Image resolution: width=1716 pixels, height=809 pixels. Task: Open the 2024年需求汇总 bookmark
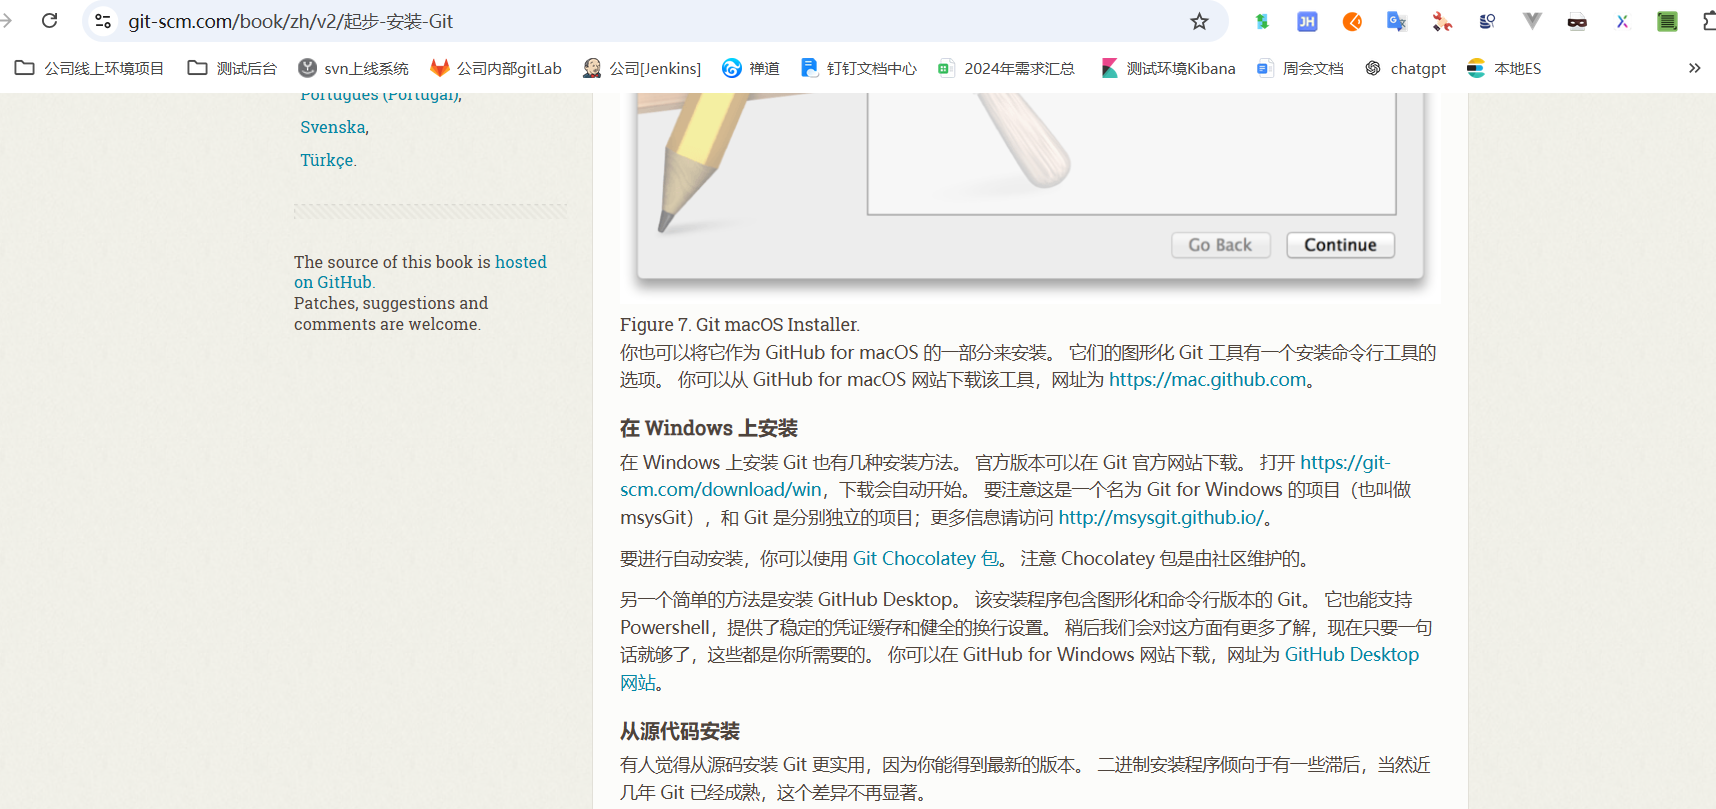coord(1006,68)
